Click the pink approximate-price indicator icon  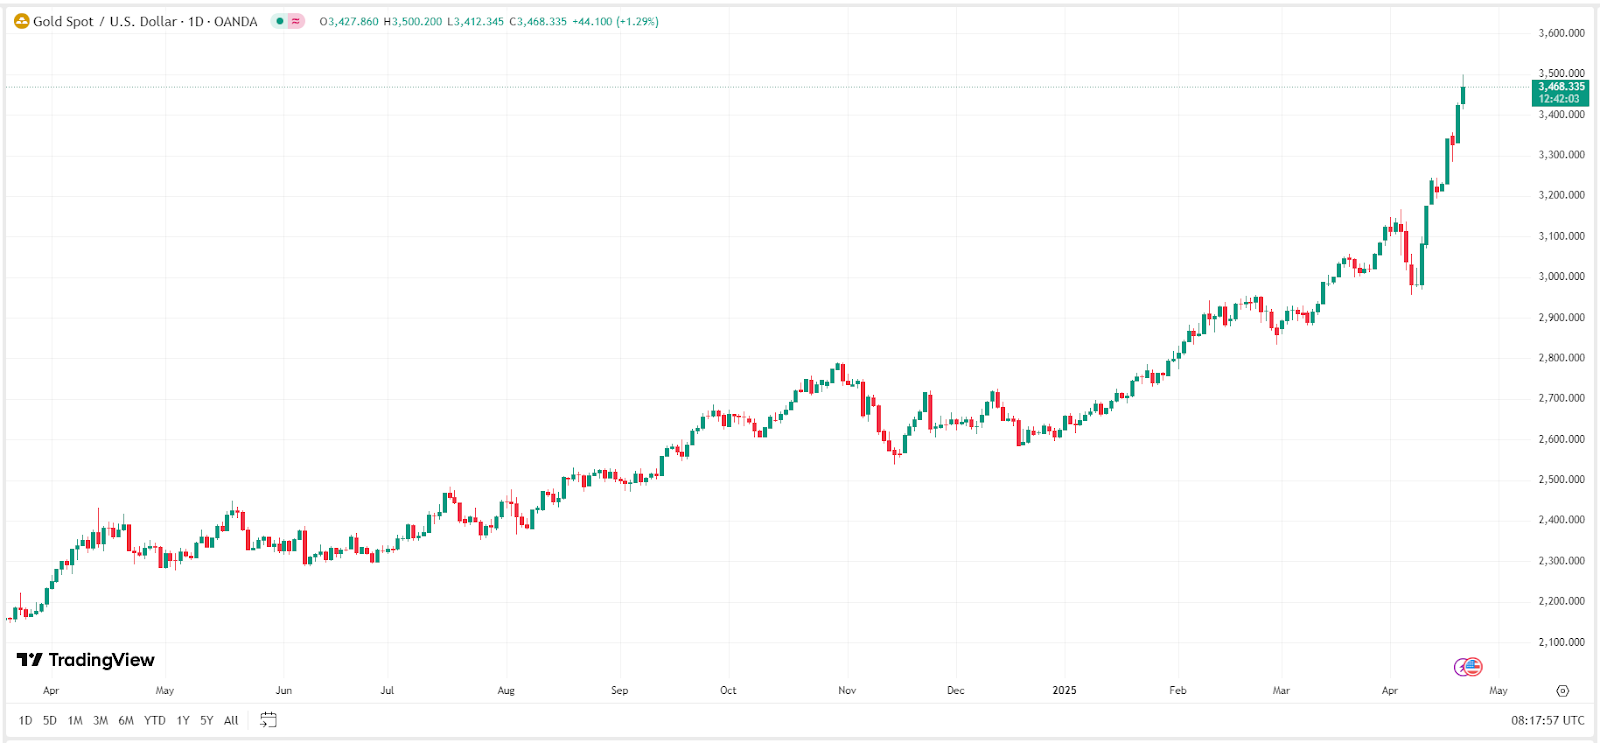click(297, 21)
